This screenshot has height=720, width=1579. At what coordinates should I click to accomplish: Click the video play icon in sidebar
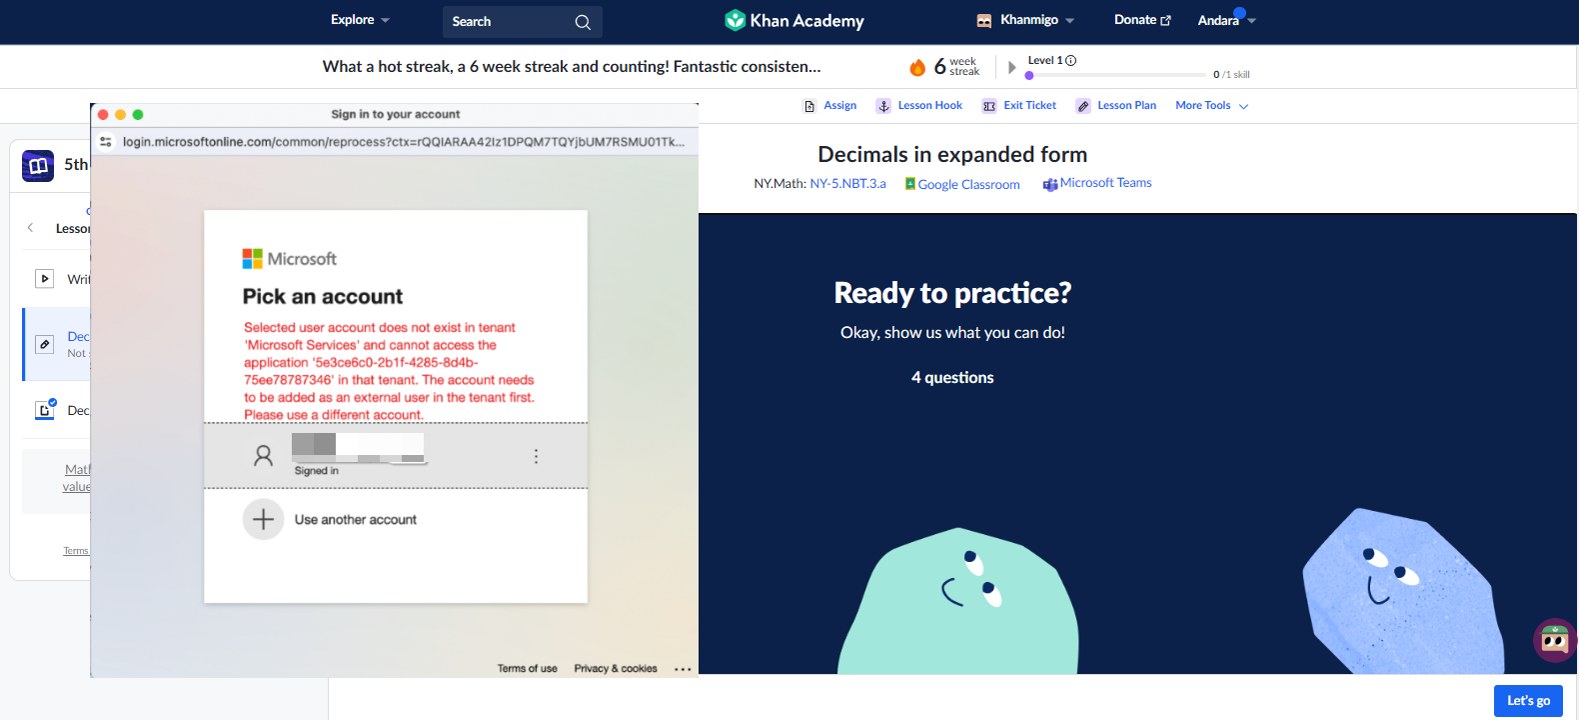44,279
